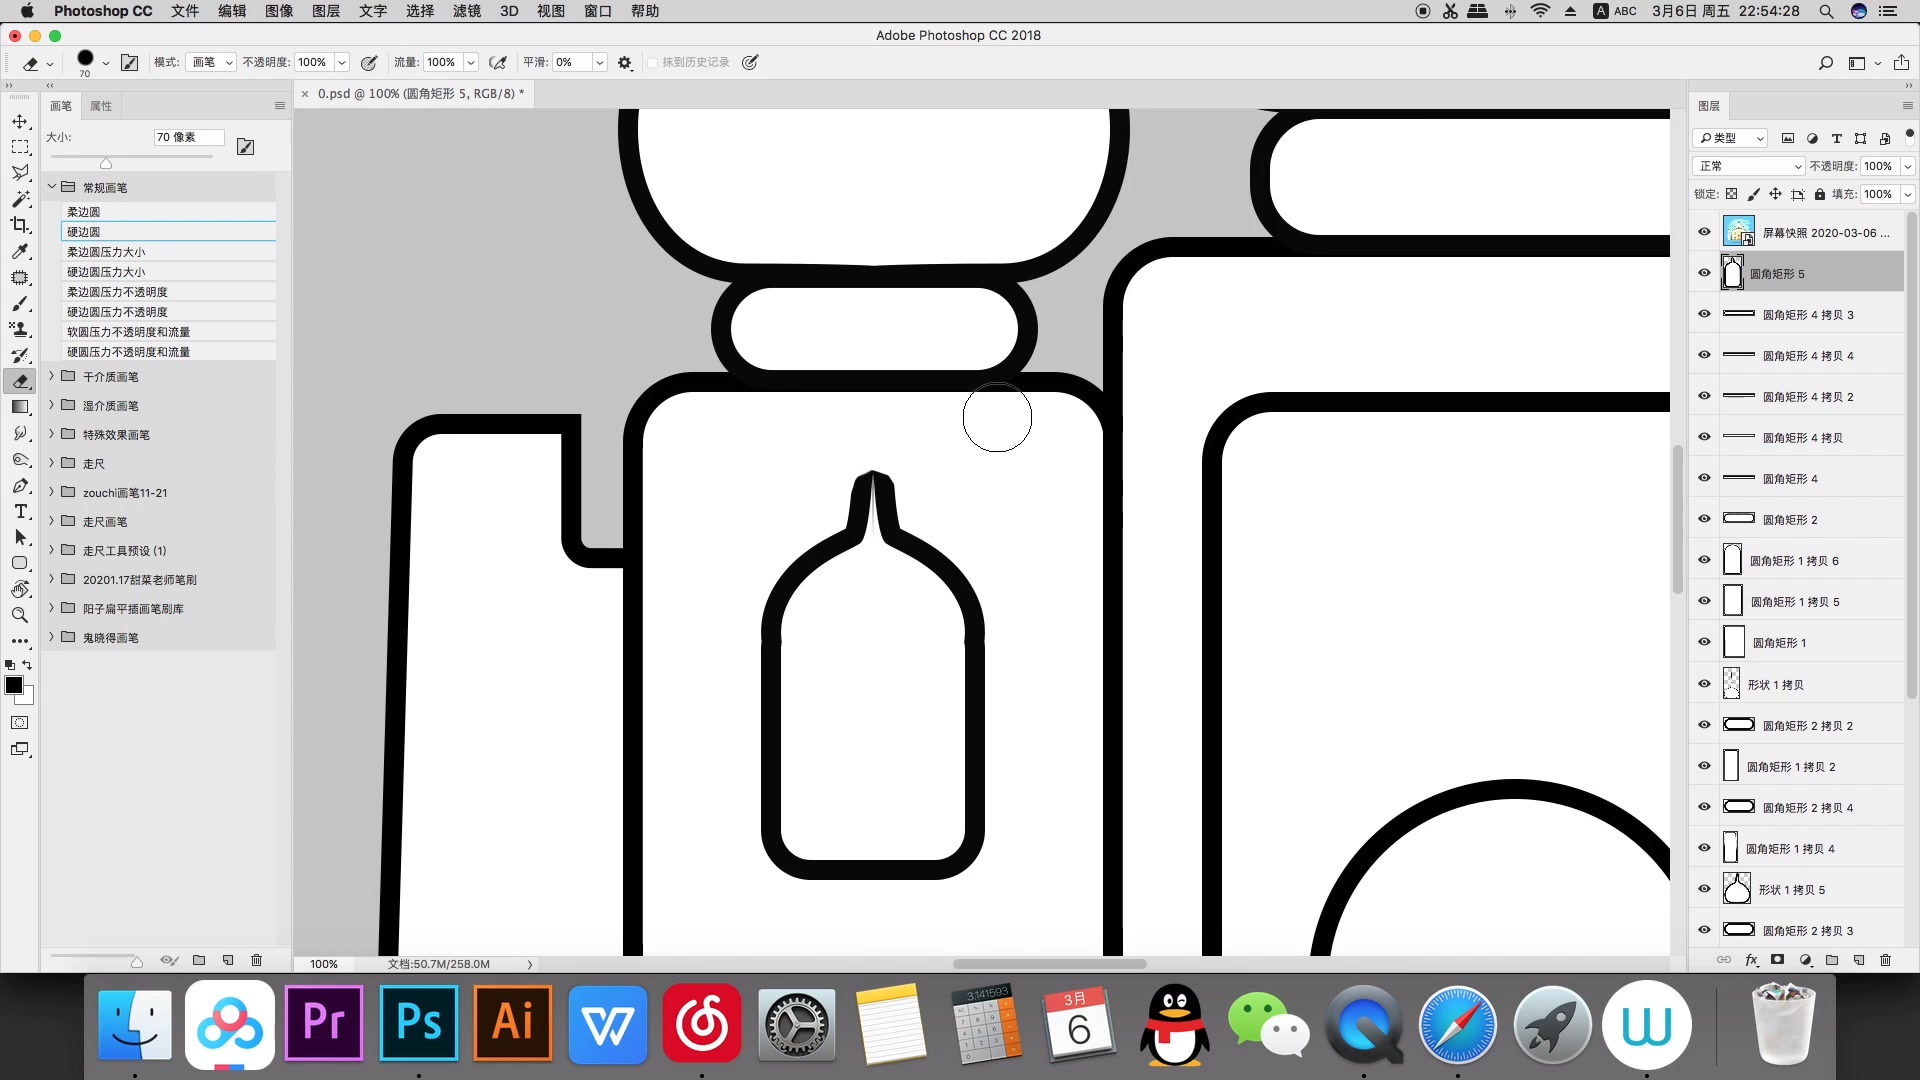1920x1080 pixels.
Task: Select the Gradient tool
Action: click(x=20, y=407)
